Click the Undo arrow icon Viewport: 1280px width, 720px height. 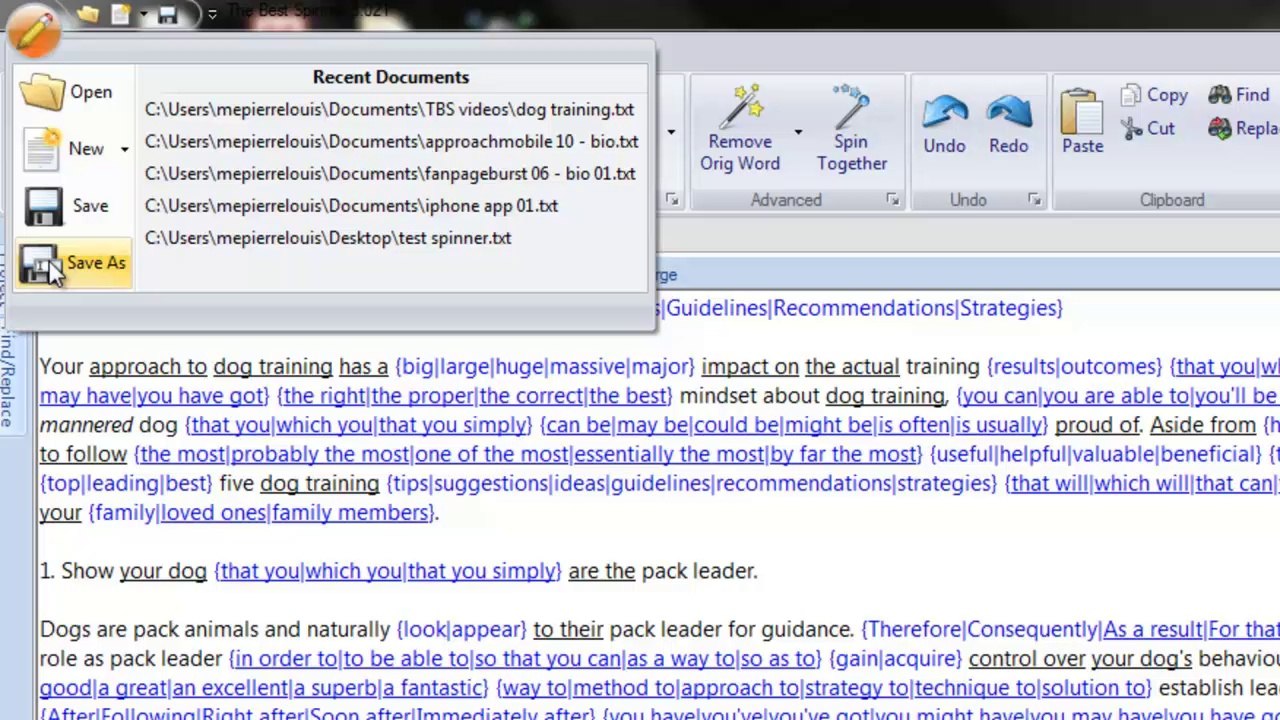(944, 113)
